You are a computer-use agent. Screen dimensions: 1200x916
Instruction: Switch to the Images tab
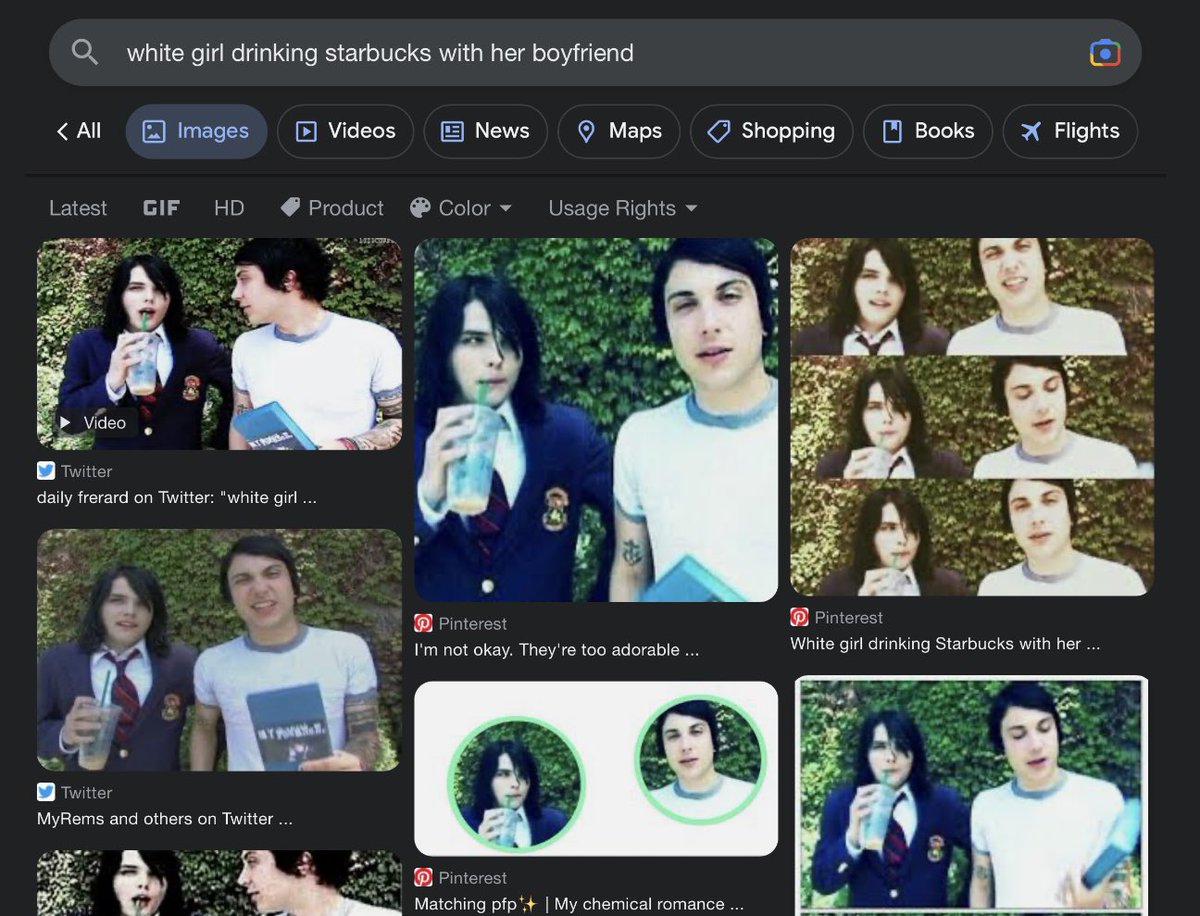pyautogui.click(x=196, y=130)
